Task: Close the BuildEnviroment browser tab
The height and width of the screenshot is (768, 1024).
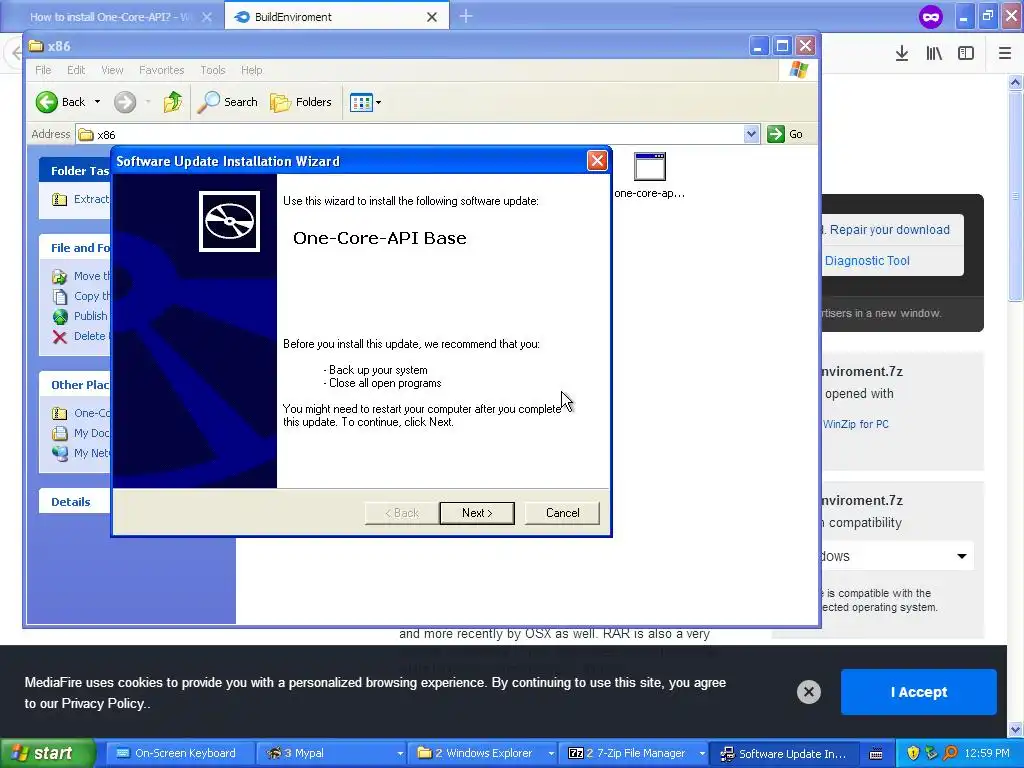Action: coord(432,17)
